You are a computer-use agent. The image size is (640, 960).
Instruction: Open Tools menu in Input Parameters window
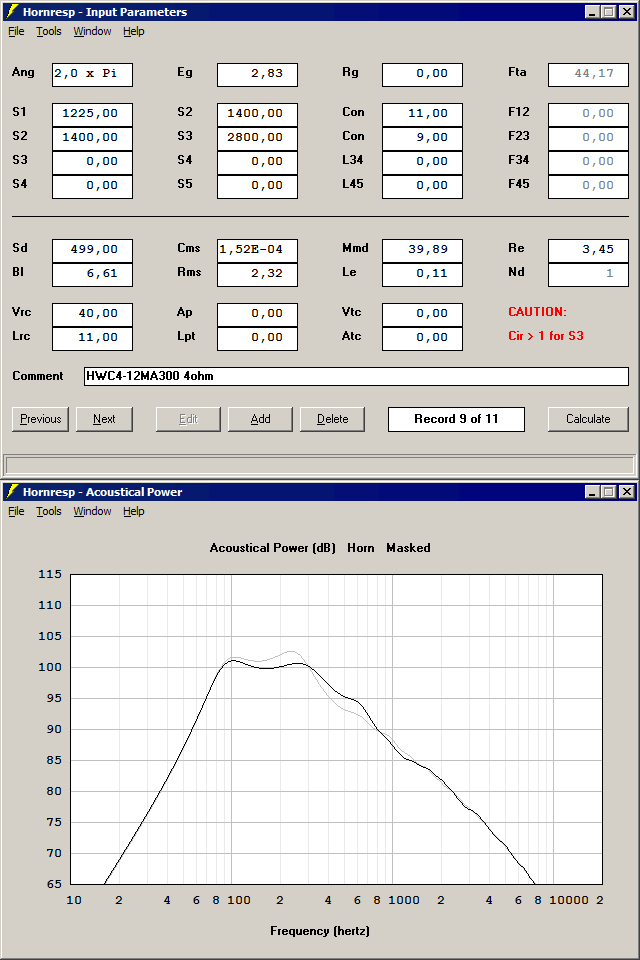48,31
